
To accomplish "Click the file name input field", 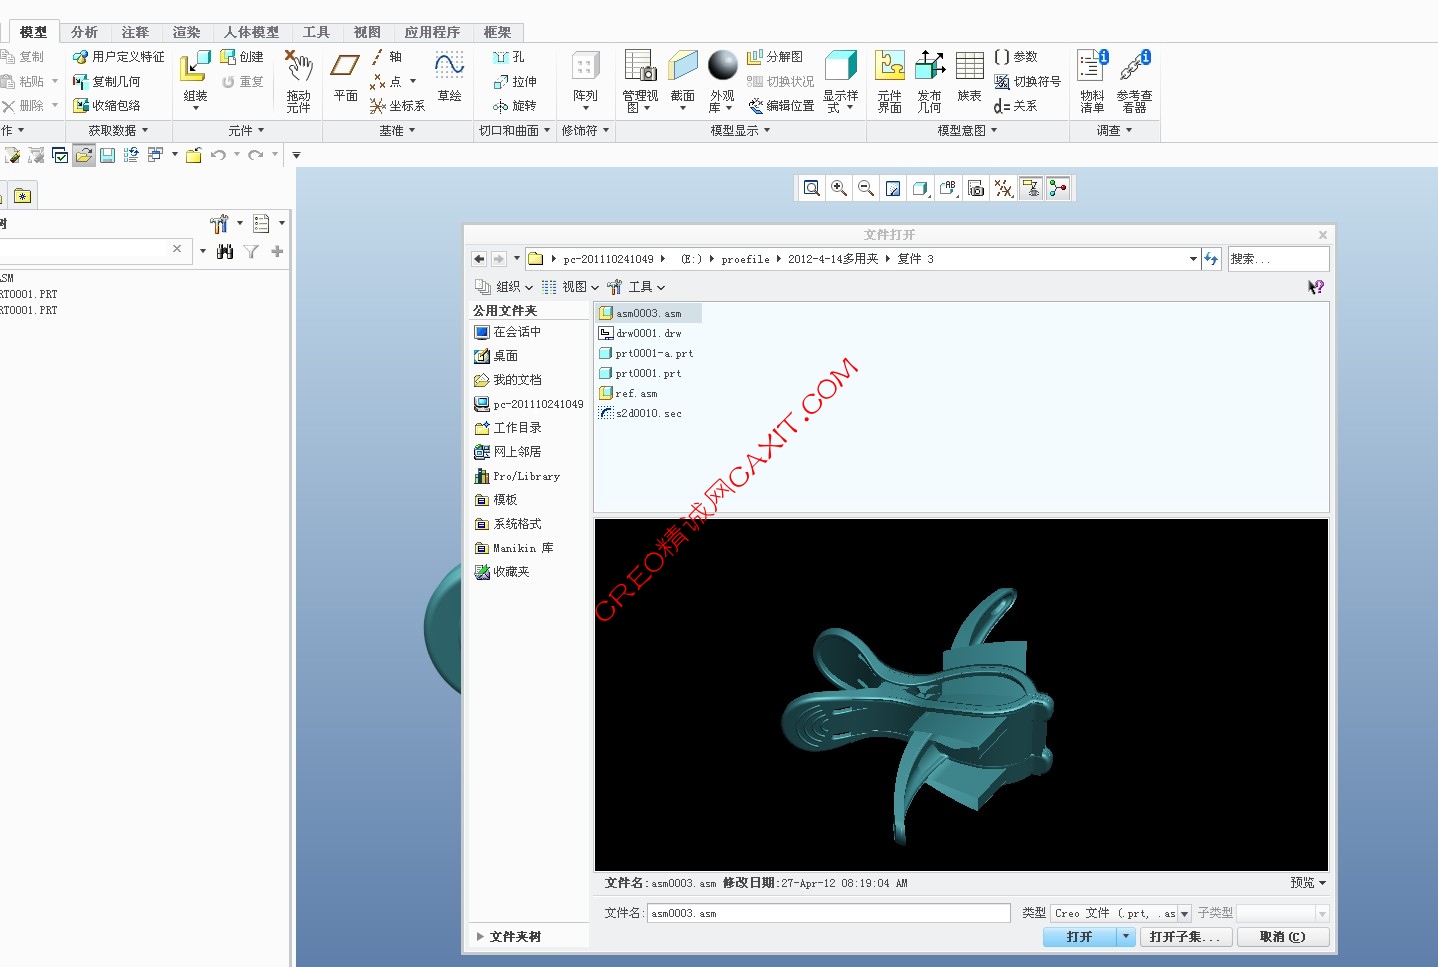I will 828,913.
